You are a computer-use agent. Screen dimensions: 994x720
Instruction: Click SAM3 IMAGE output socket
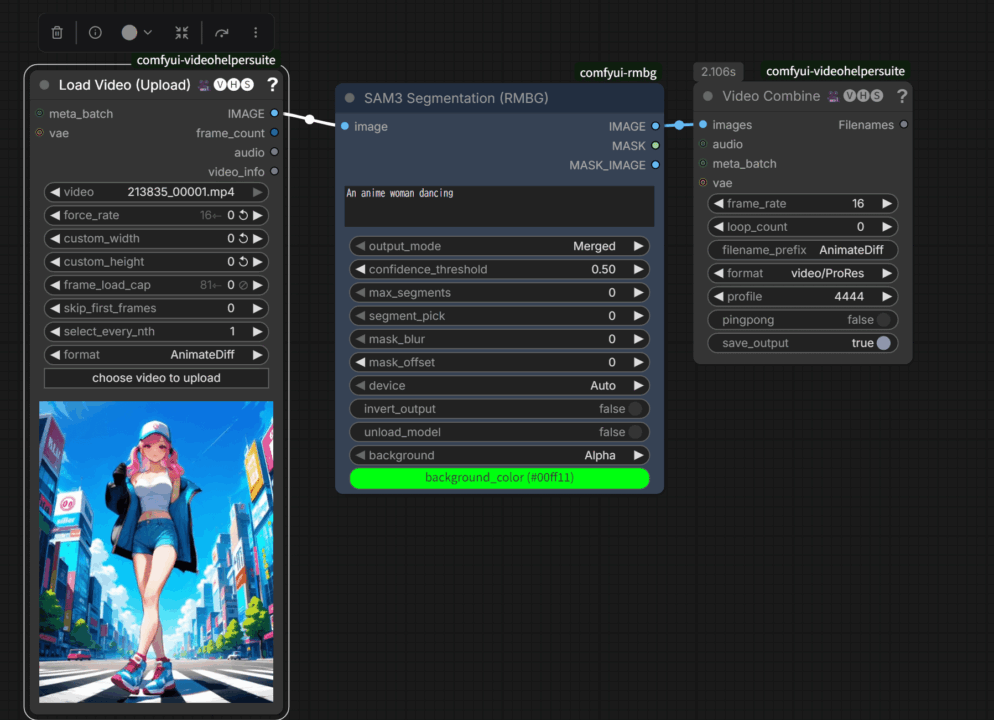(x=655, y=126)
